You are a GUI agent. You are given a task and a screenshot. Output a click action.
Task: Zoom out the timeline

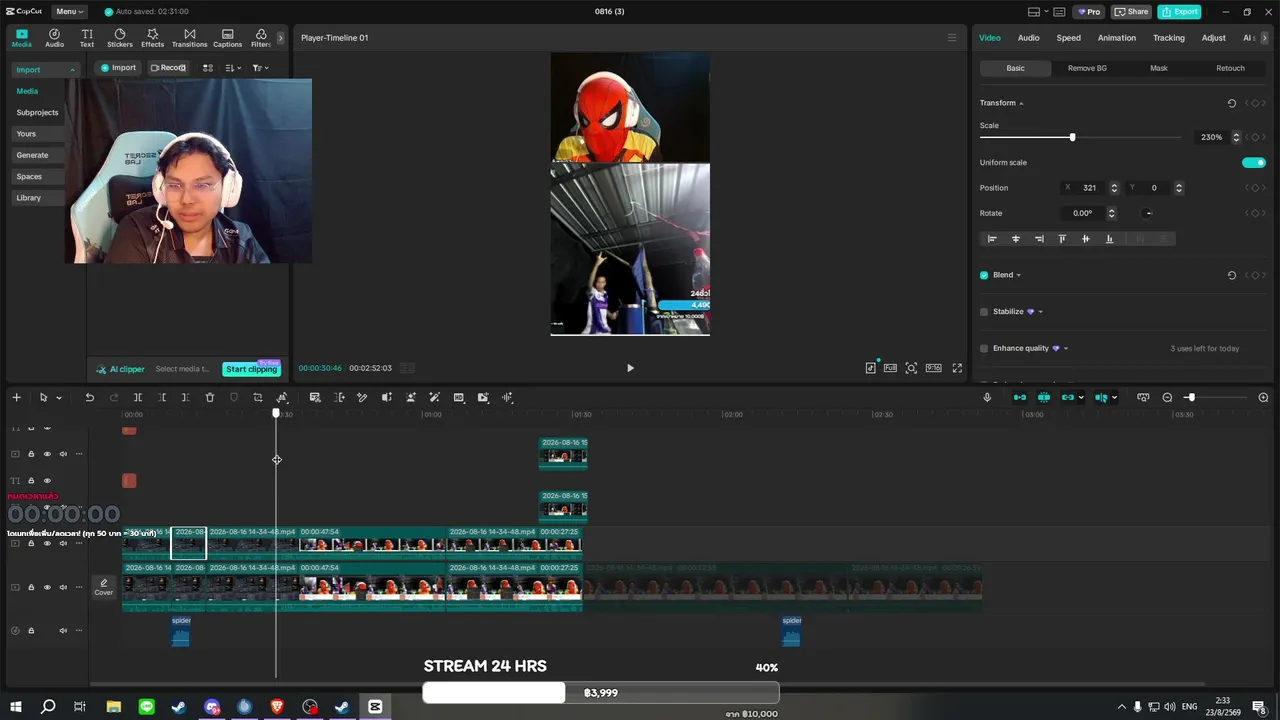coord(1167,398)
